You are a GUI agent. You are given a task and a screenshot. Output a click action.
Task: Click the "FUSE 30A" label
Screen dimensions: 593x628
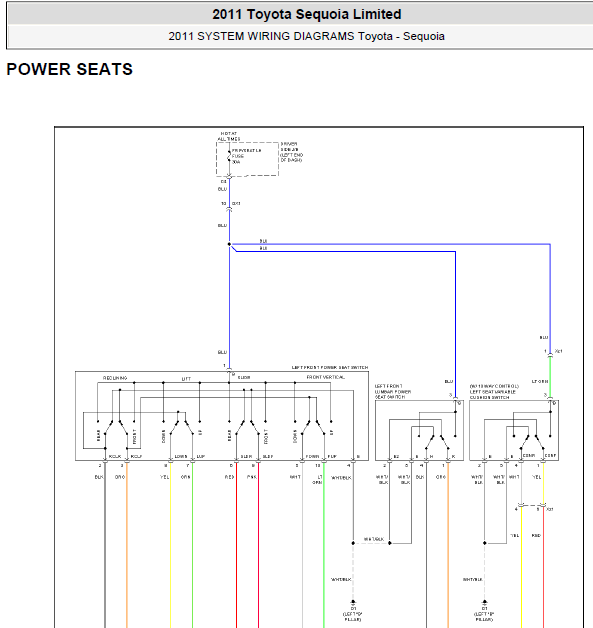coord(238,159)
